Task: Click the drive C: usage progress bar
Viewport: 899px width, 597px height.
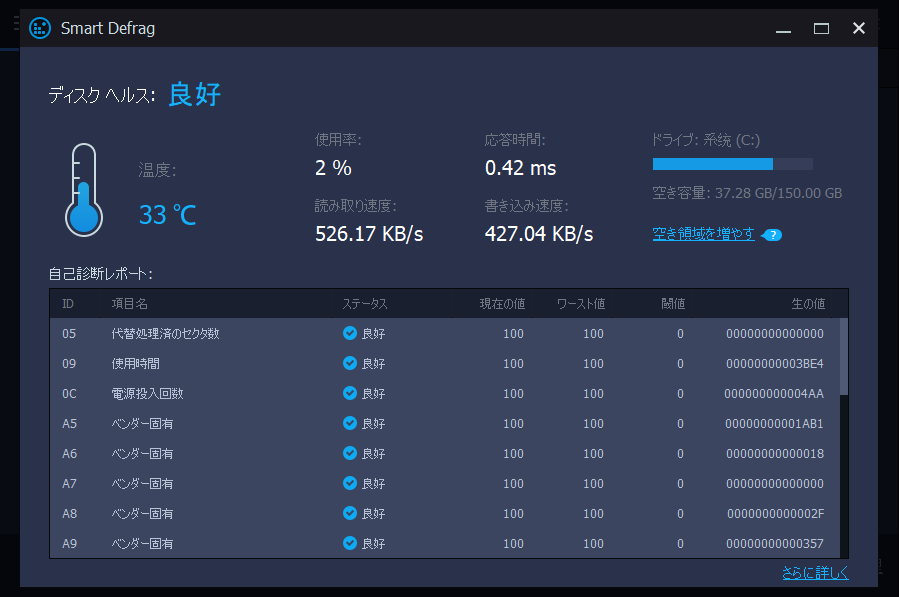Action: point(732,164)
